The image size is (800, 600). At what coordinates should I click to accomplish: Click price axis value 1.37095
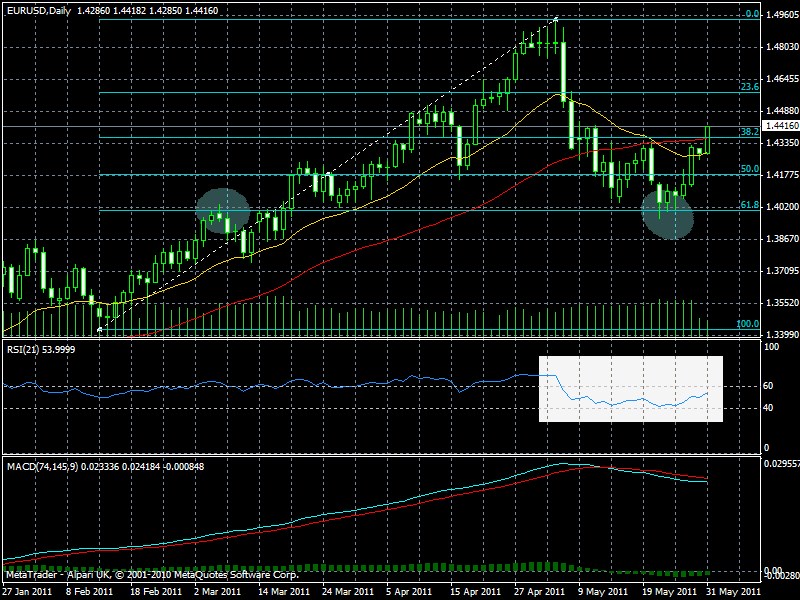tap(782, 271)
